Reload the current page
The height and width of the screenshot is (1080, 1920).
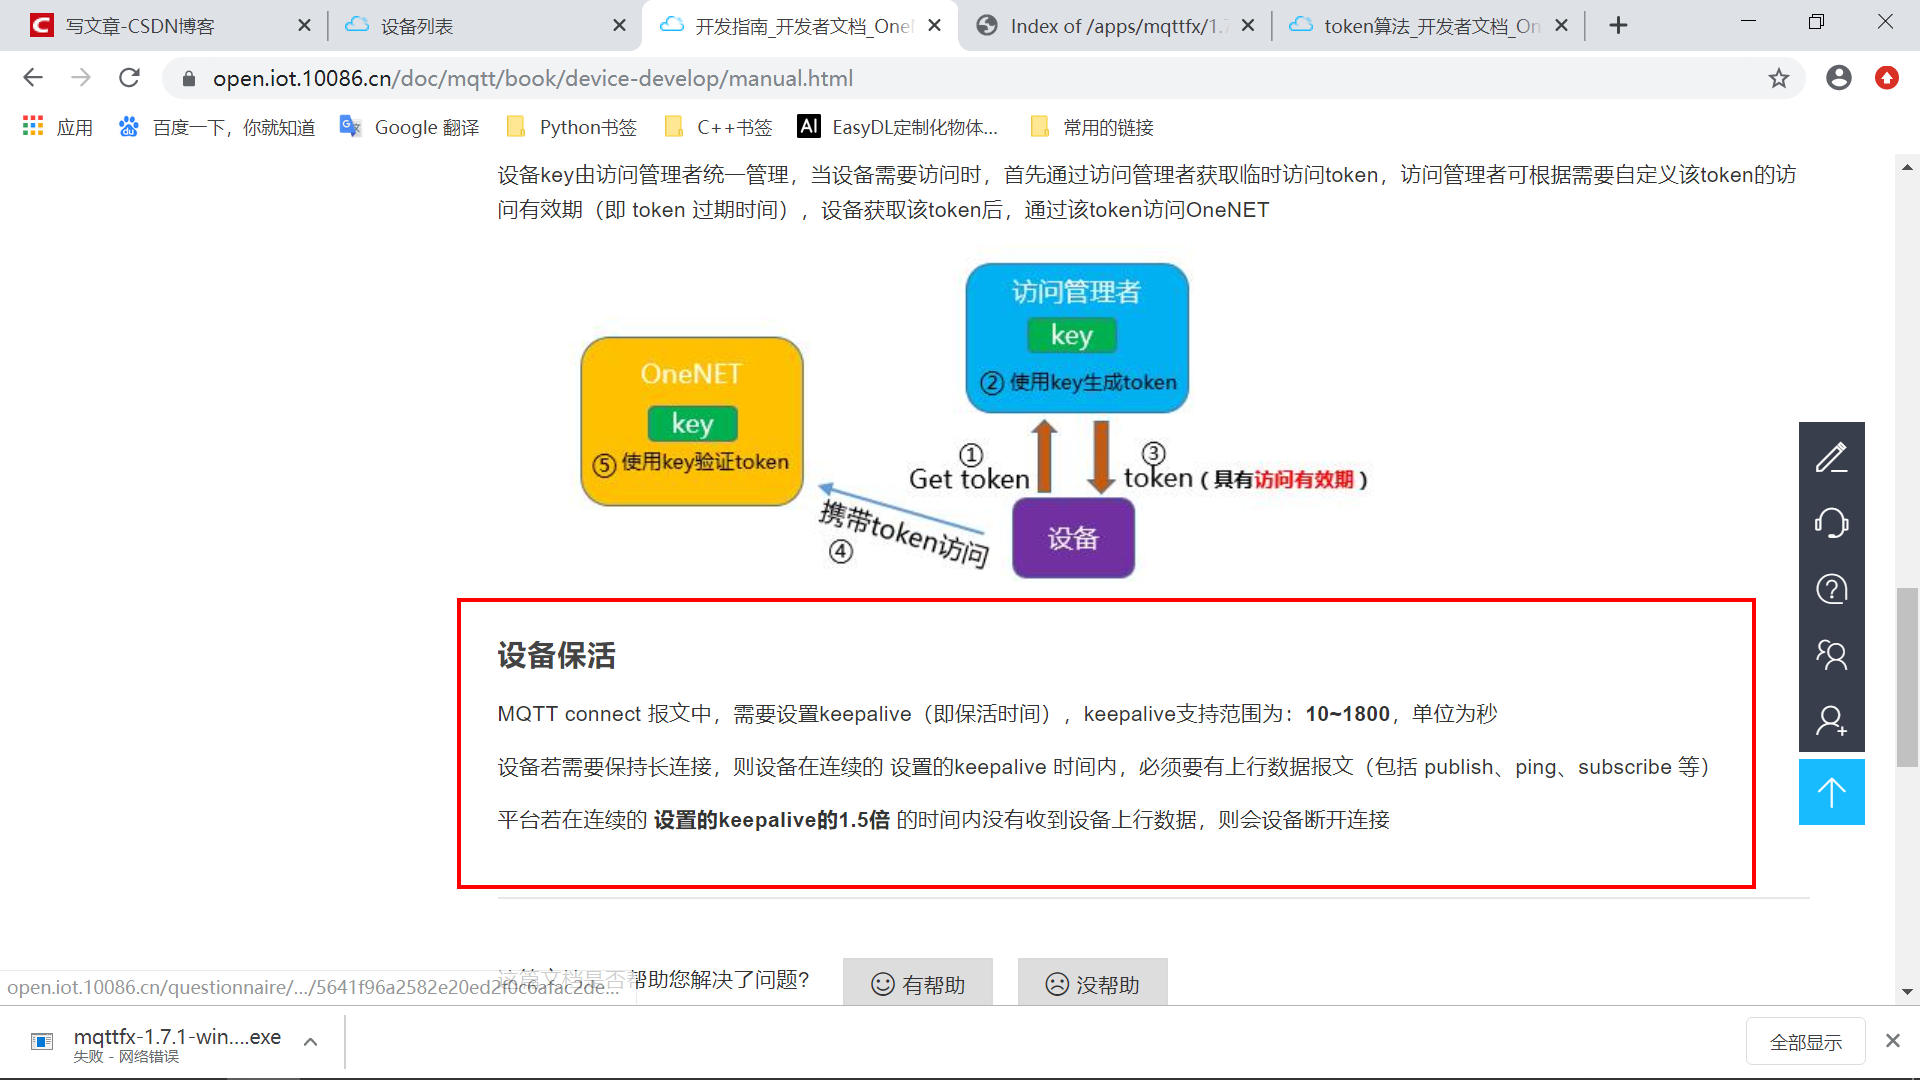(129, 78)
